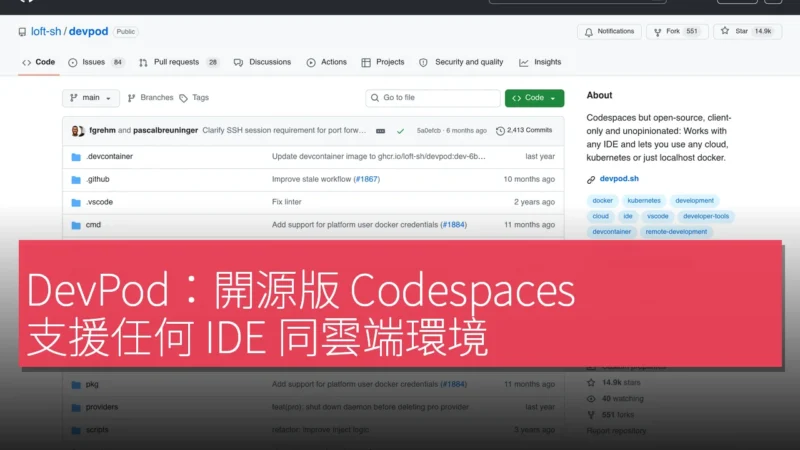Viewport: 800px width, 450px height.
Task: Open the Issues tab
Action: (96, 62)
